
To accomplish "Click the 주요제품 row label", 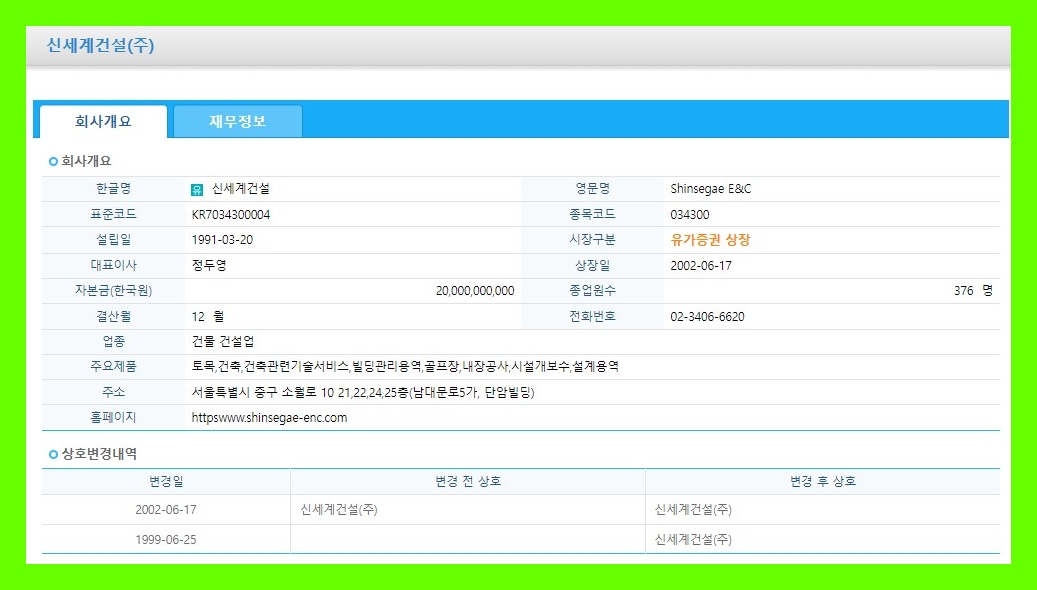I will 114,366.
